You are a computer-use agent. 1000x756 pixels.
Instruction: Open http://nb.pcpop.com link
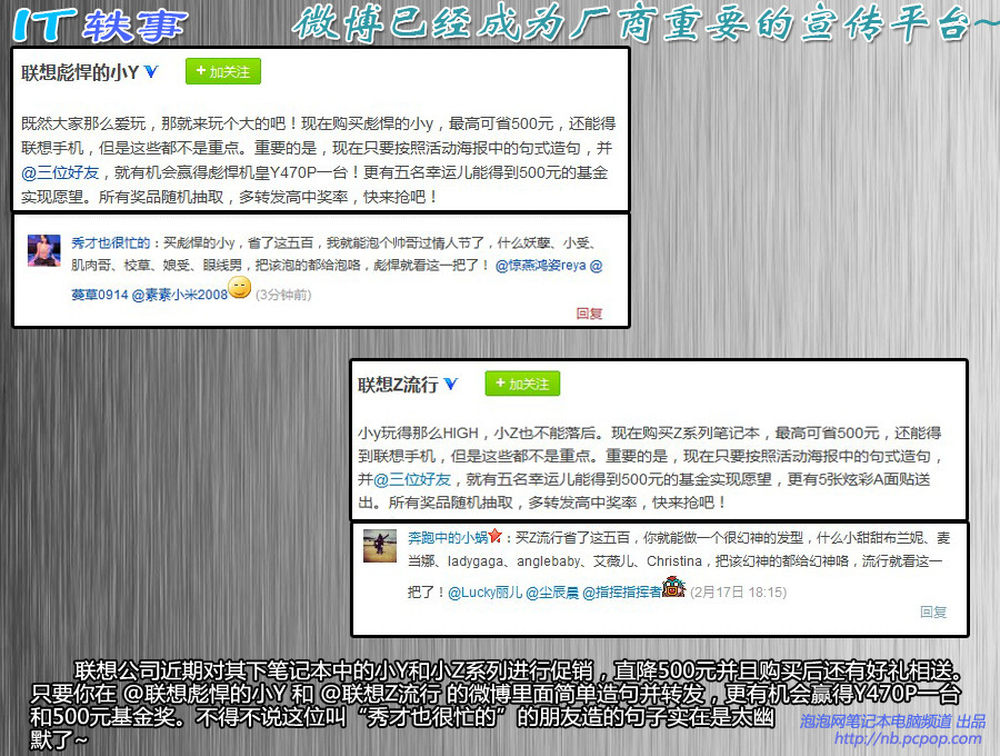click(x=908, y=739)
